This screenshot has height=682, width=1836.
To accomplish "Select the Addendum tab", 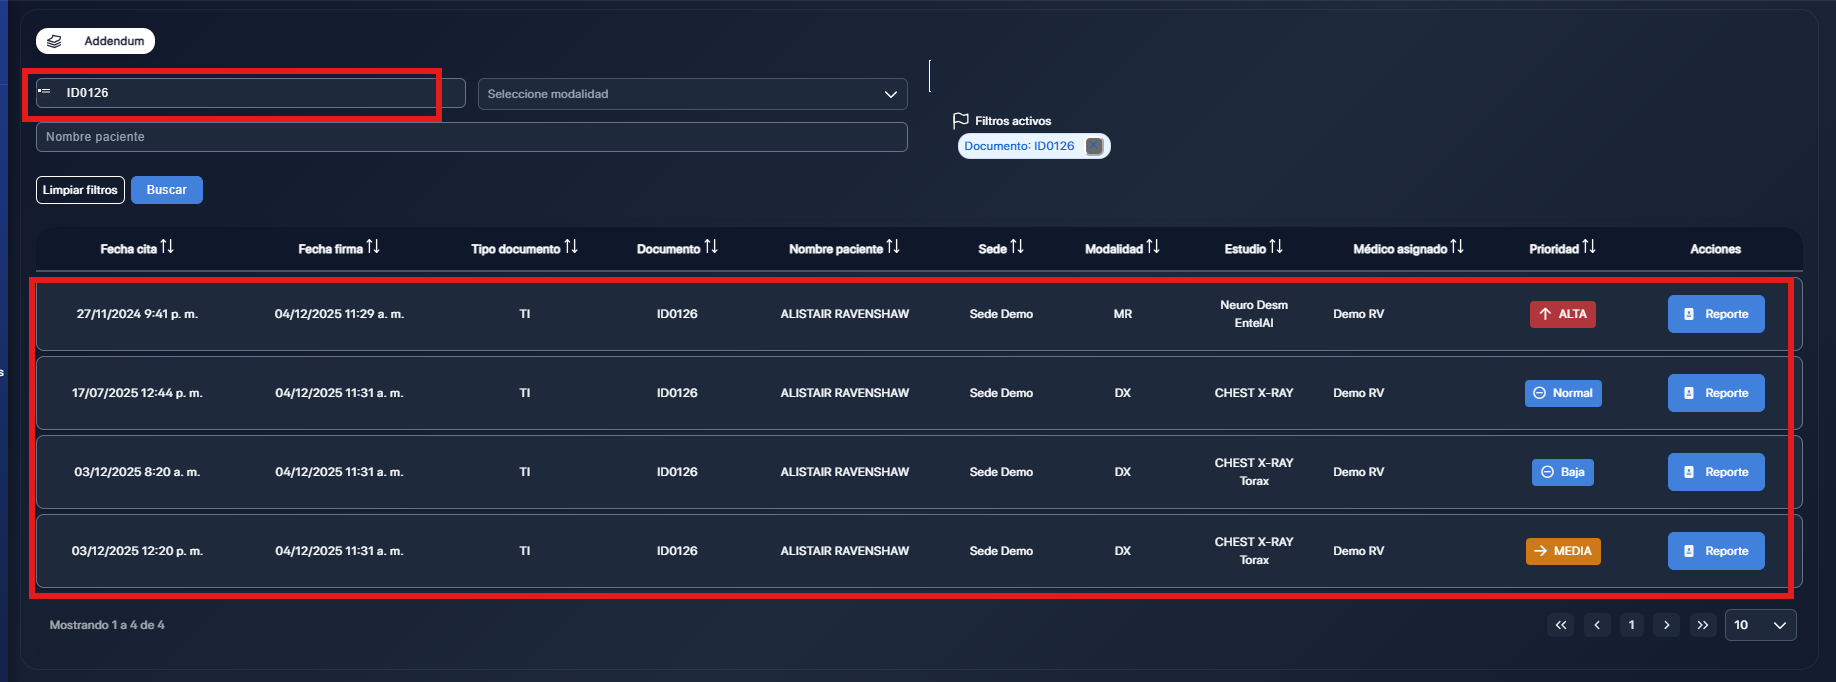I will tap(96, 41).
